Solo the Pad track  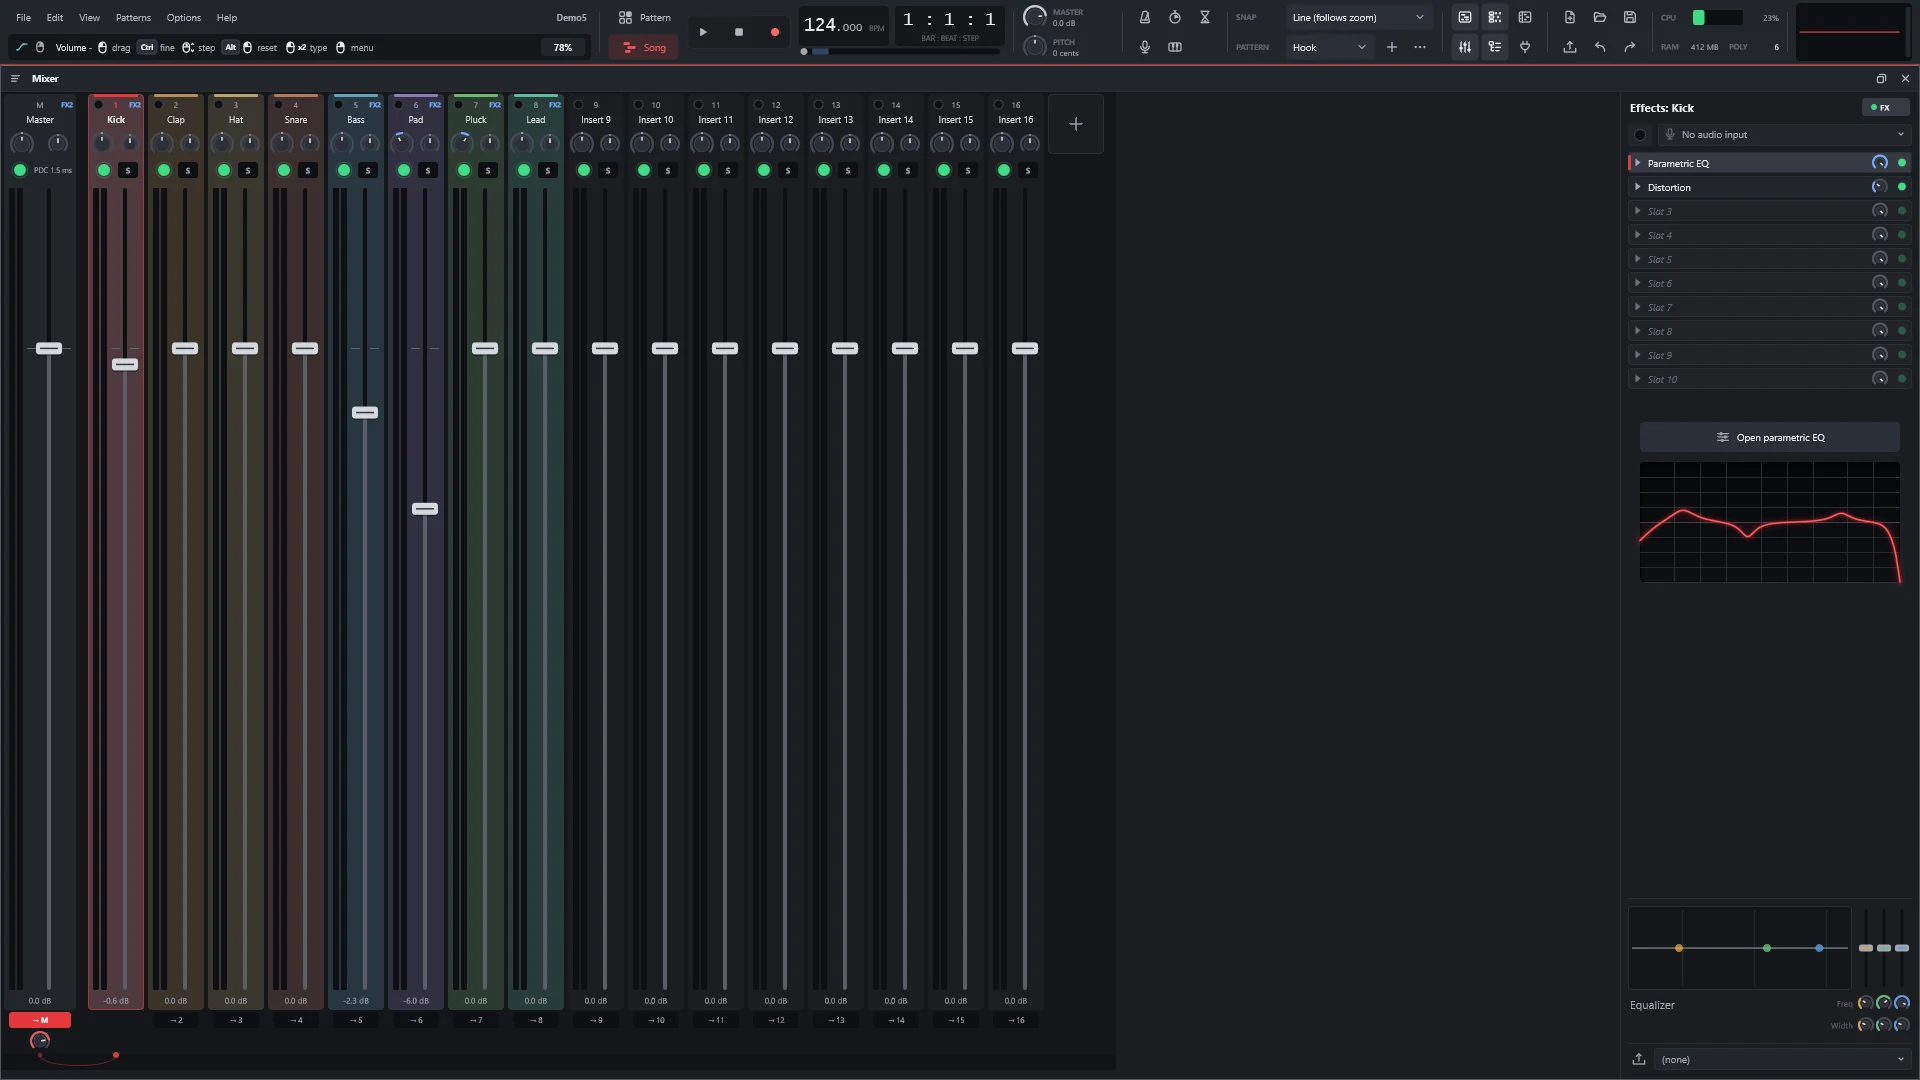click(428, 170)
